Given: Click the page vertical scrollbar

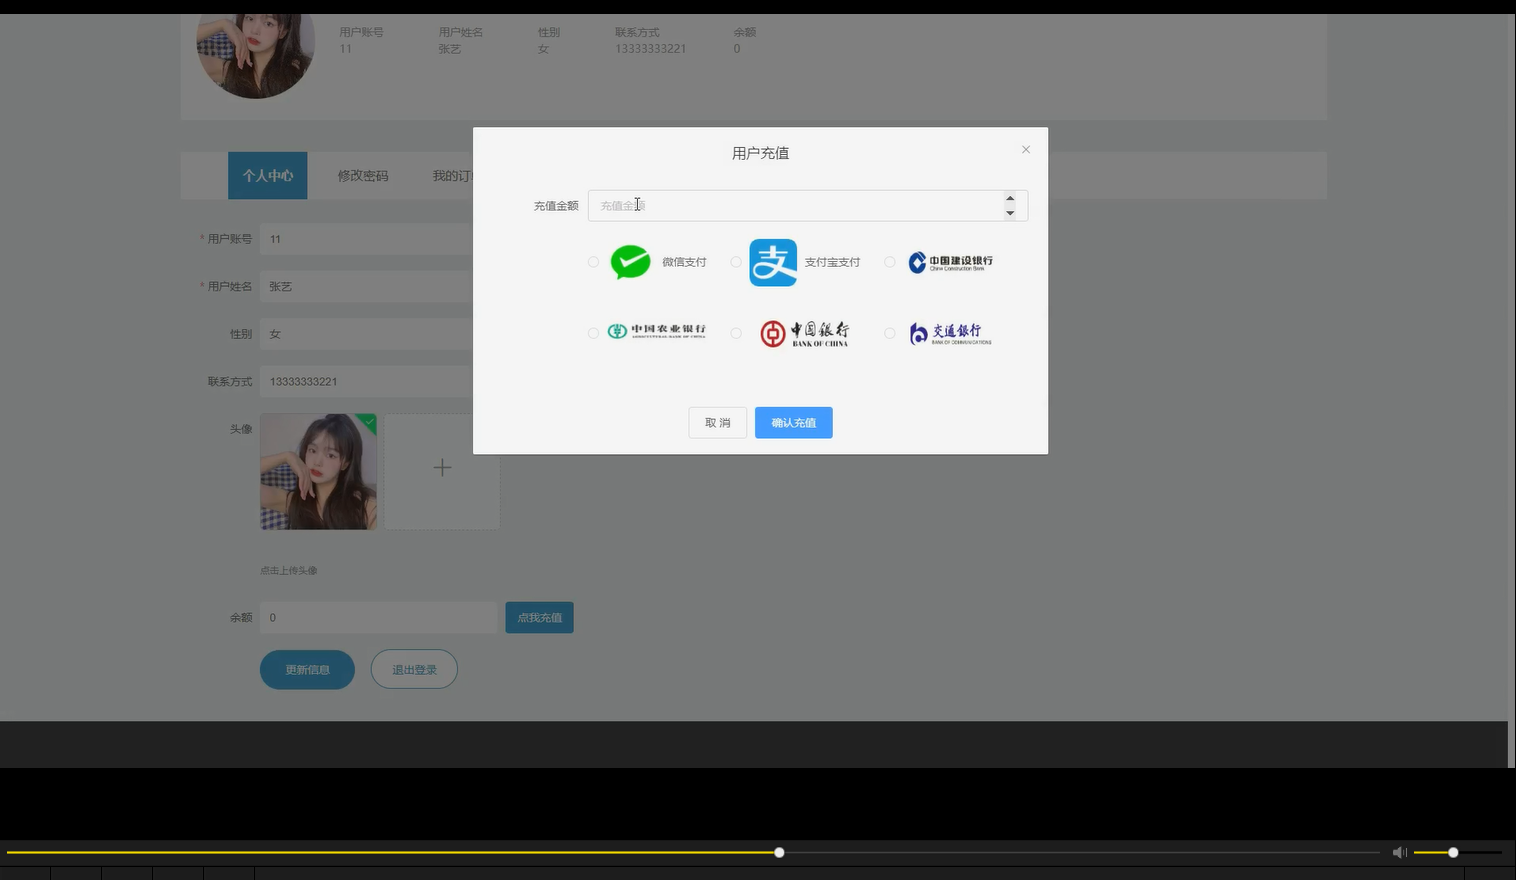Looking at the screenshot, I should [1511, 391].
